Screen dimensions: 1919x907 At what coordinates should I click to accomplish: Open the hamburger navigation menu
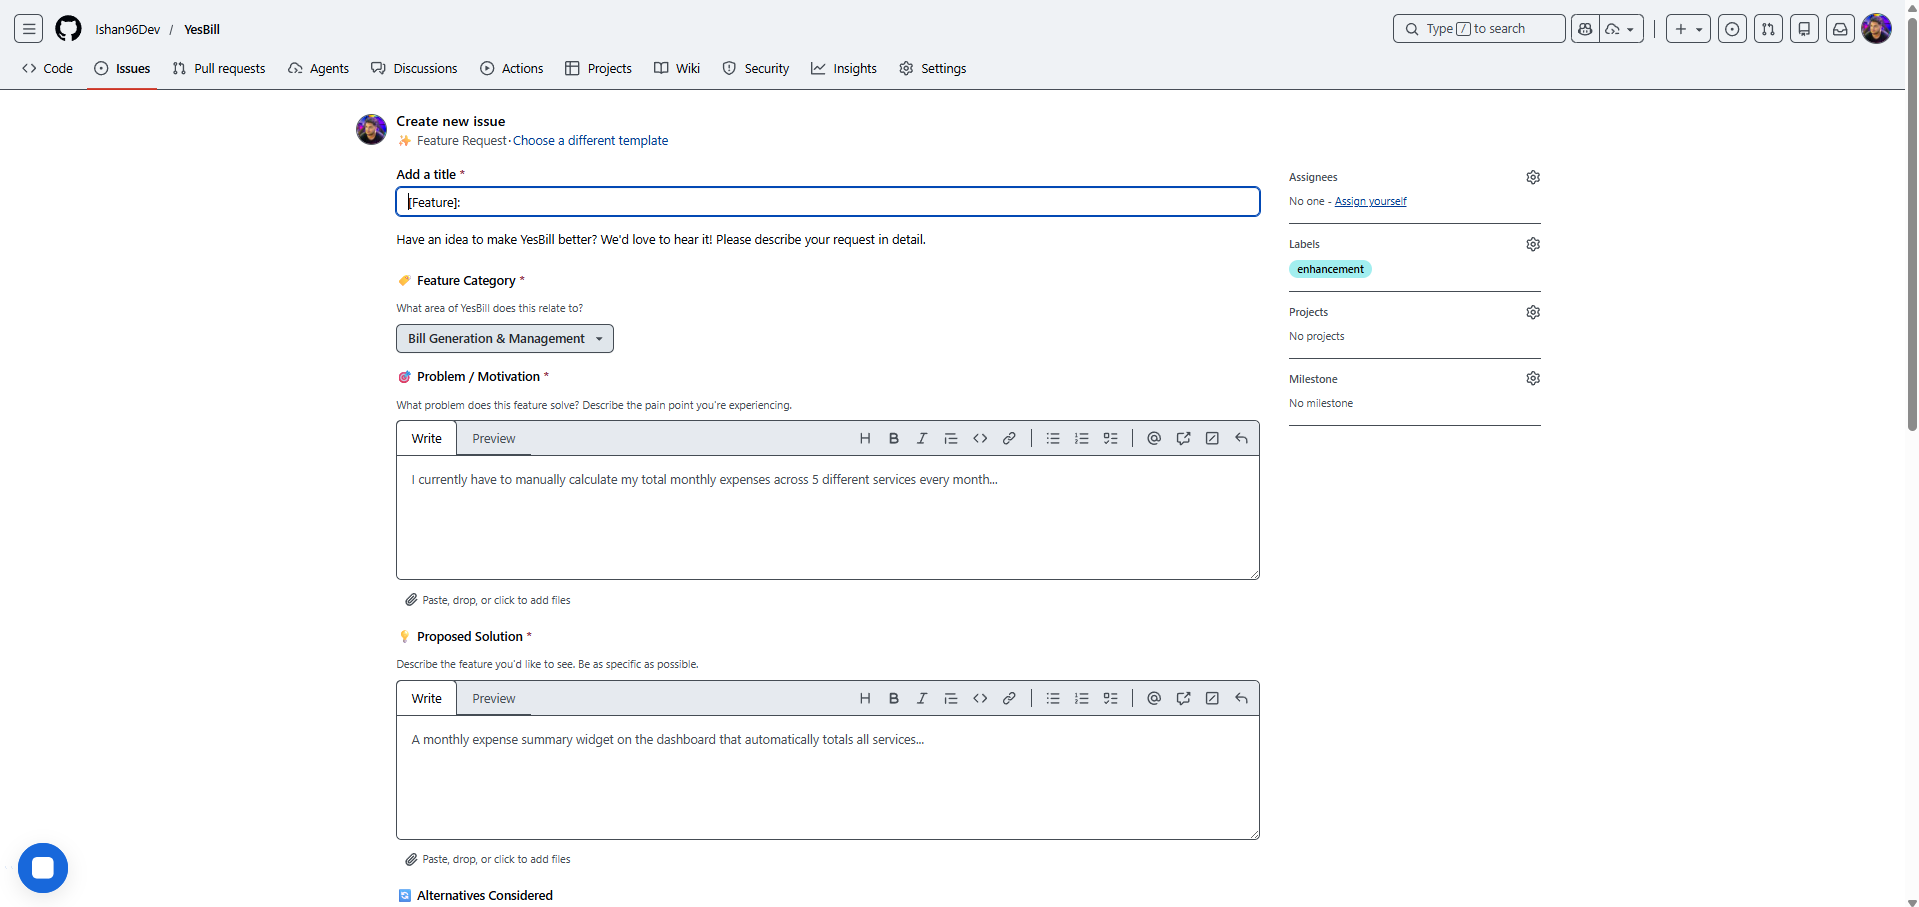(29, 29)
